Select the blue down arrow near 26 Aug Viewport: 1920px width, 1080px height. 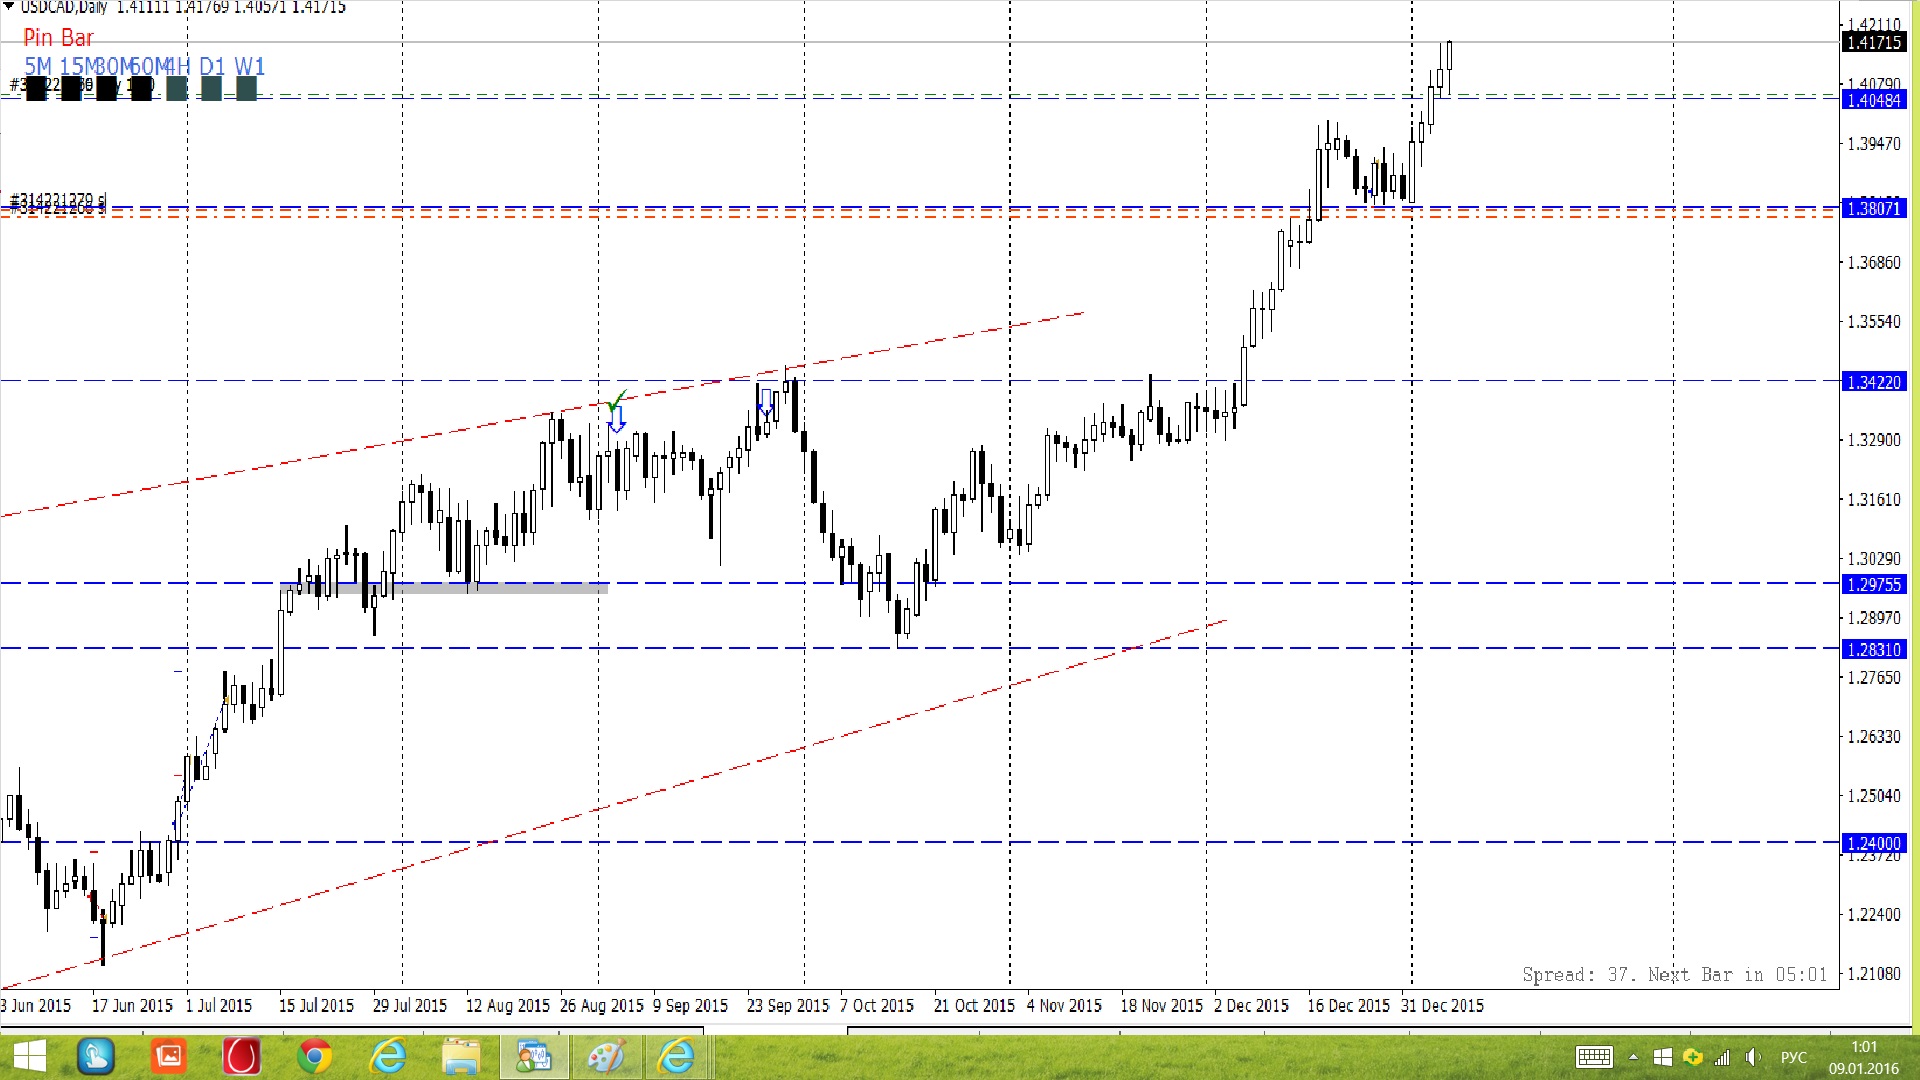(x=617, y=420)
